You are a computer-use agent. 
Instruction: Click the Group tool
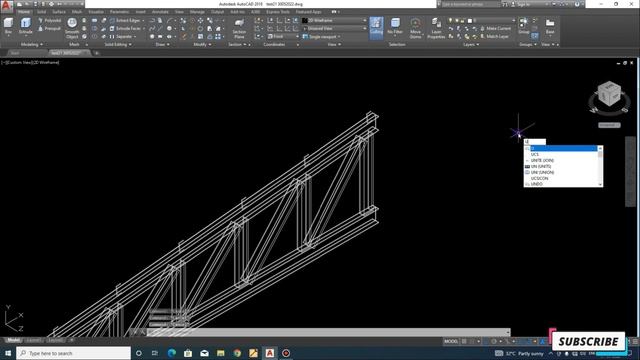click(x=524, y=26)
